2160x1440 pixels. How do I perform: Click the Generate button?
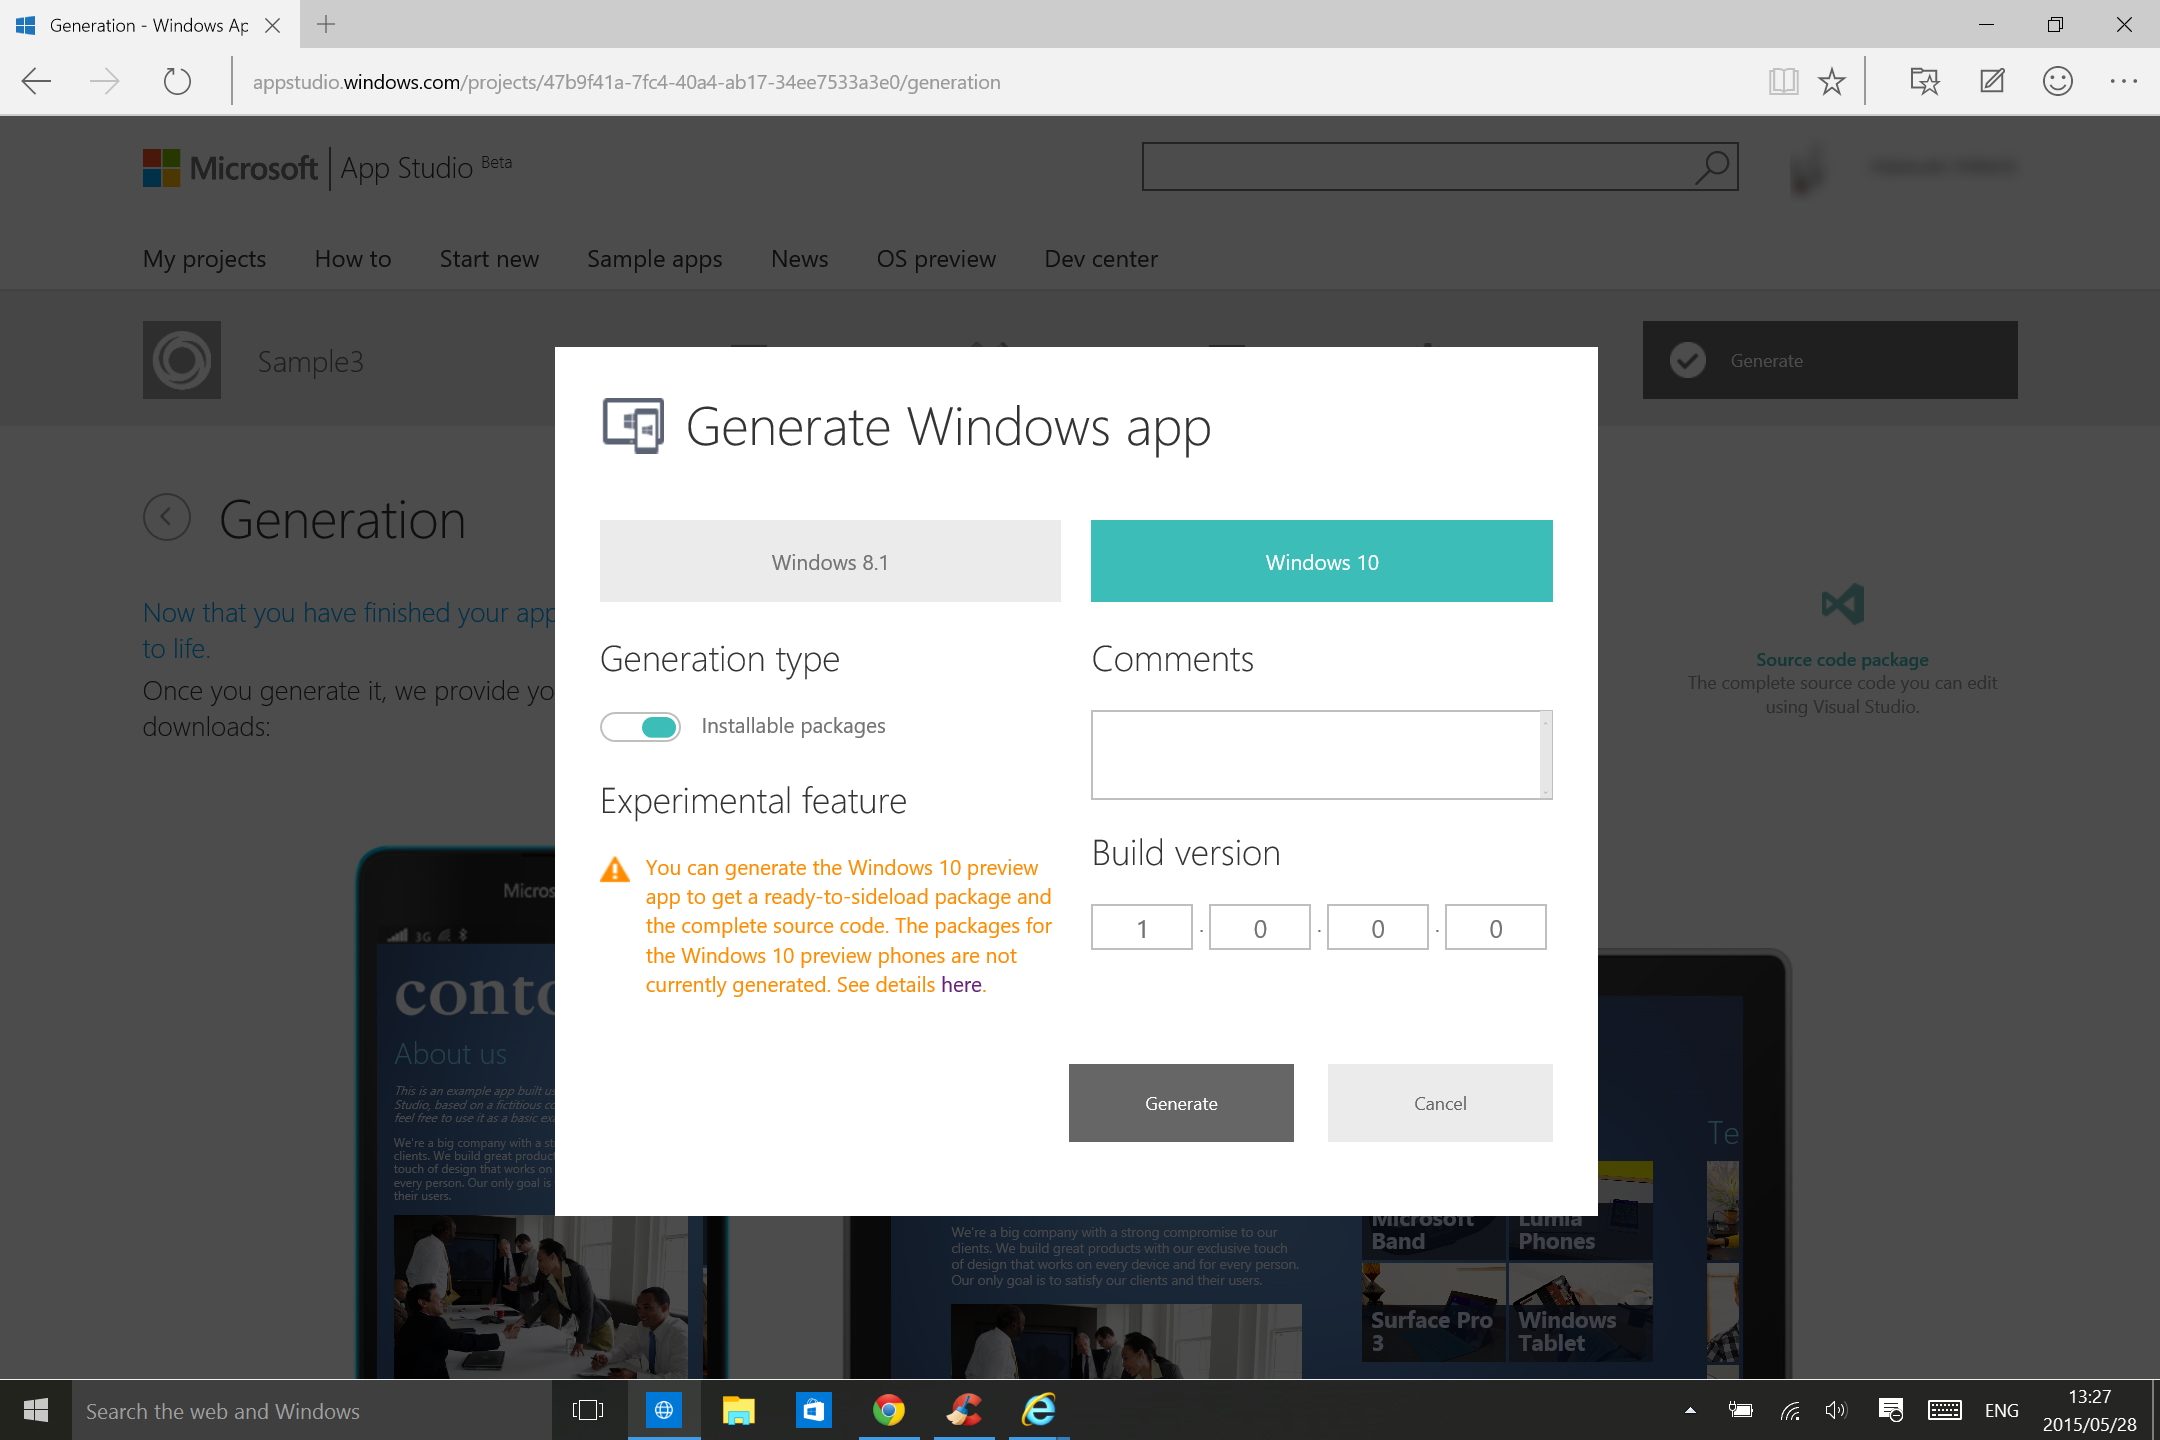coord(1181,1103)
